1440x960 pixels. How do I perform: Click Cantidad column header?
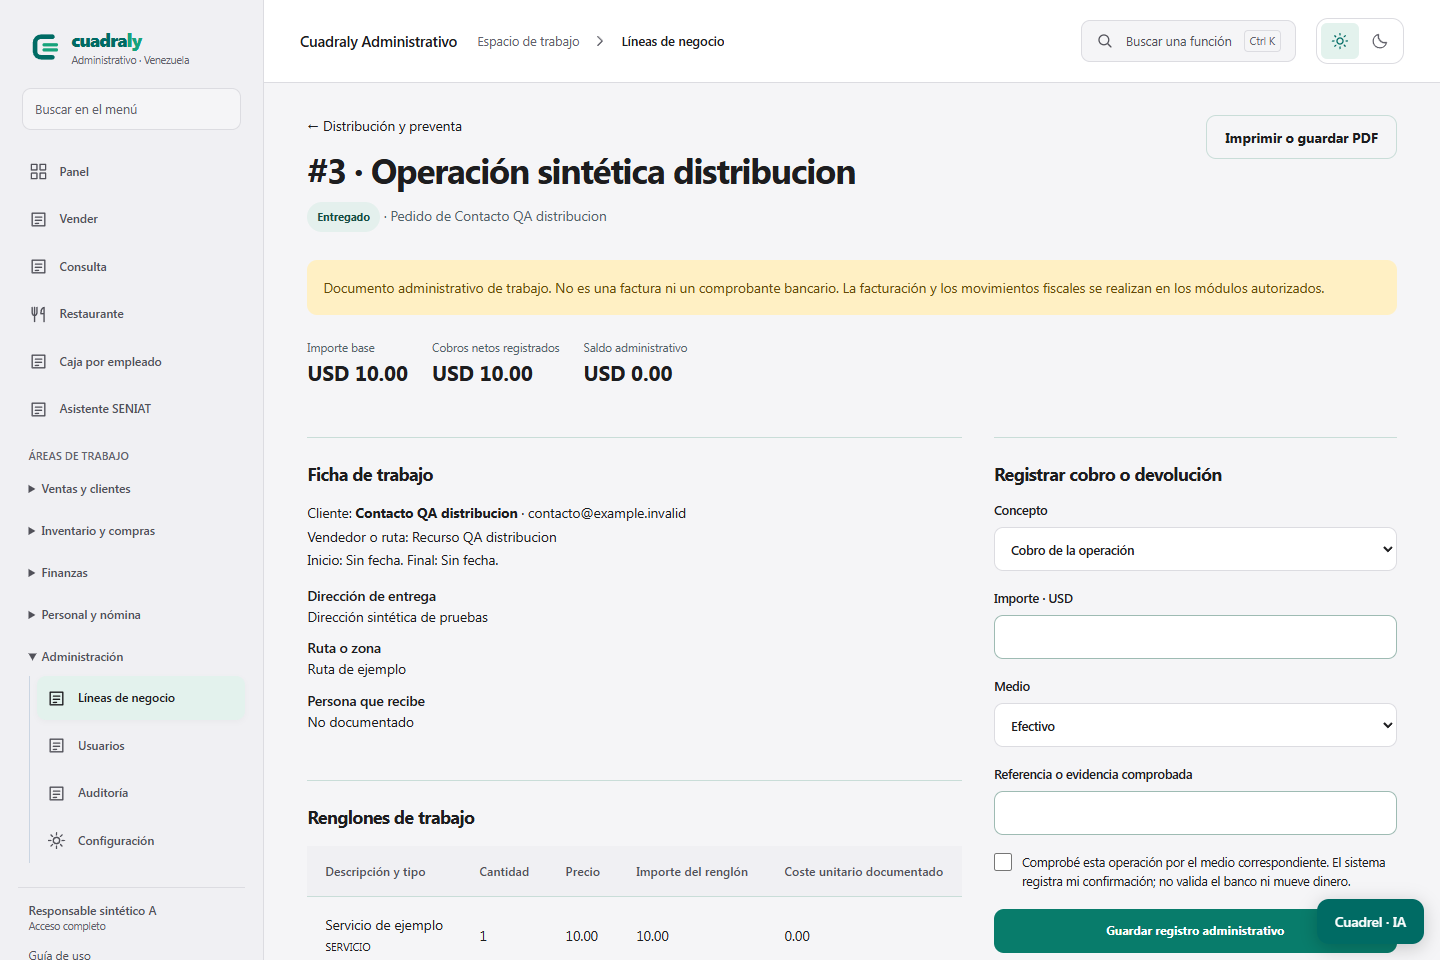click(x=504, y=872)
